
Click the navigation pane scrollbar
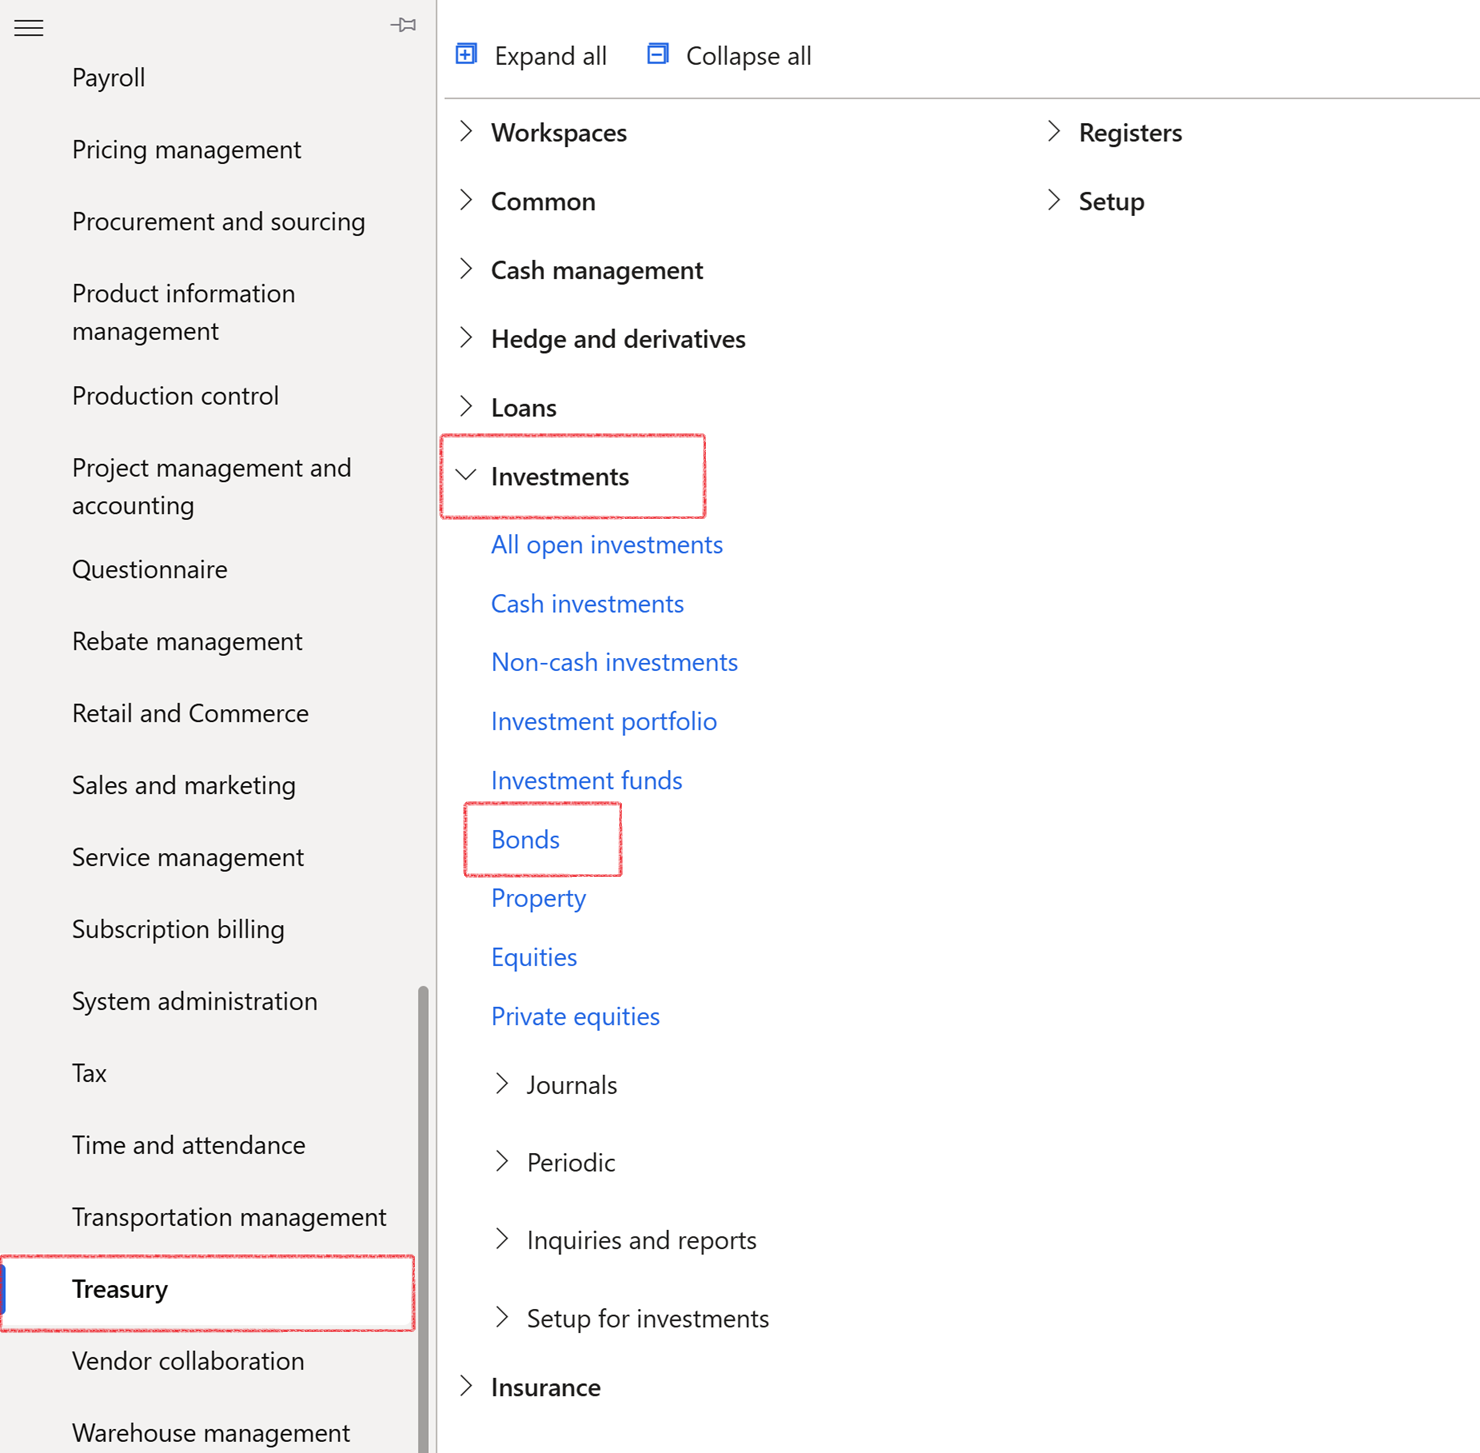point(423,1200)
